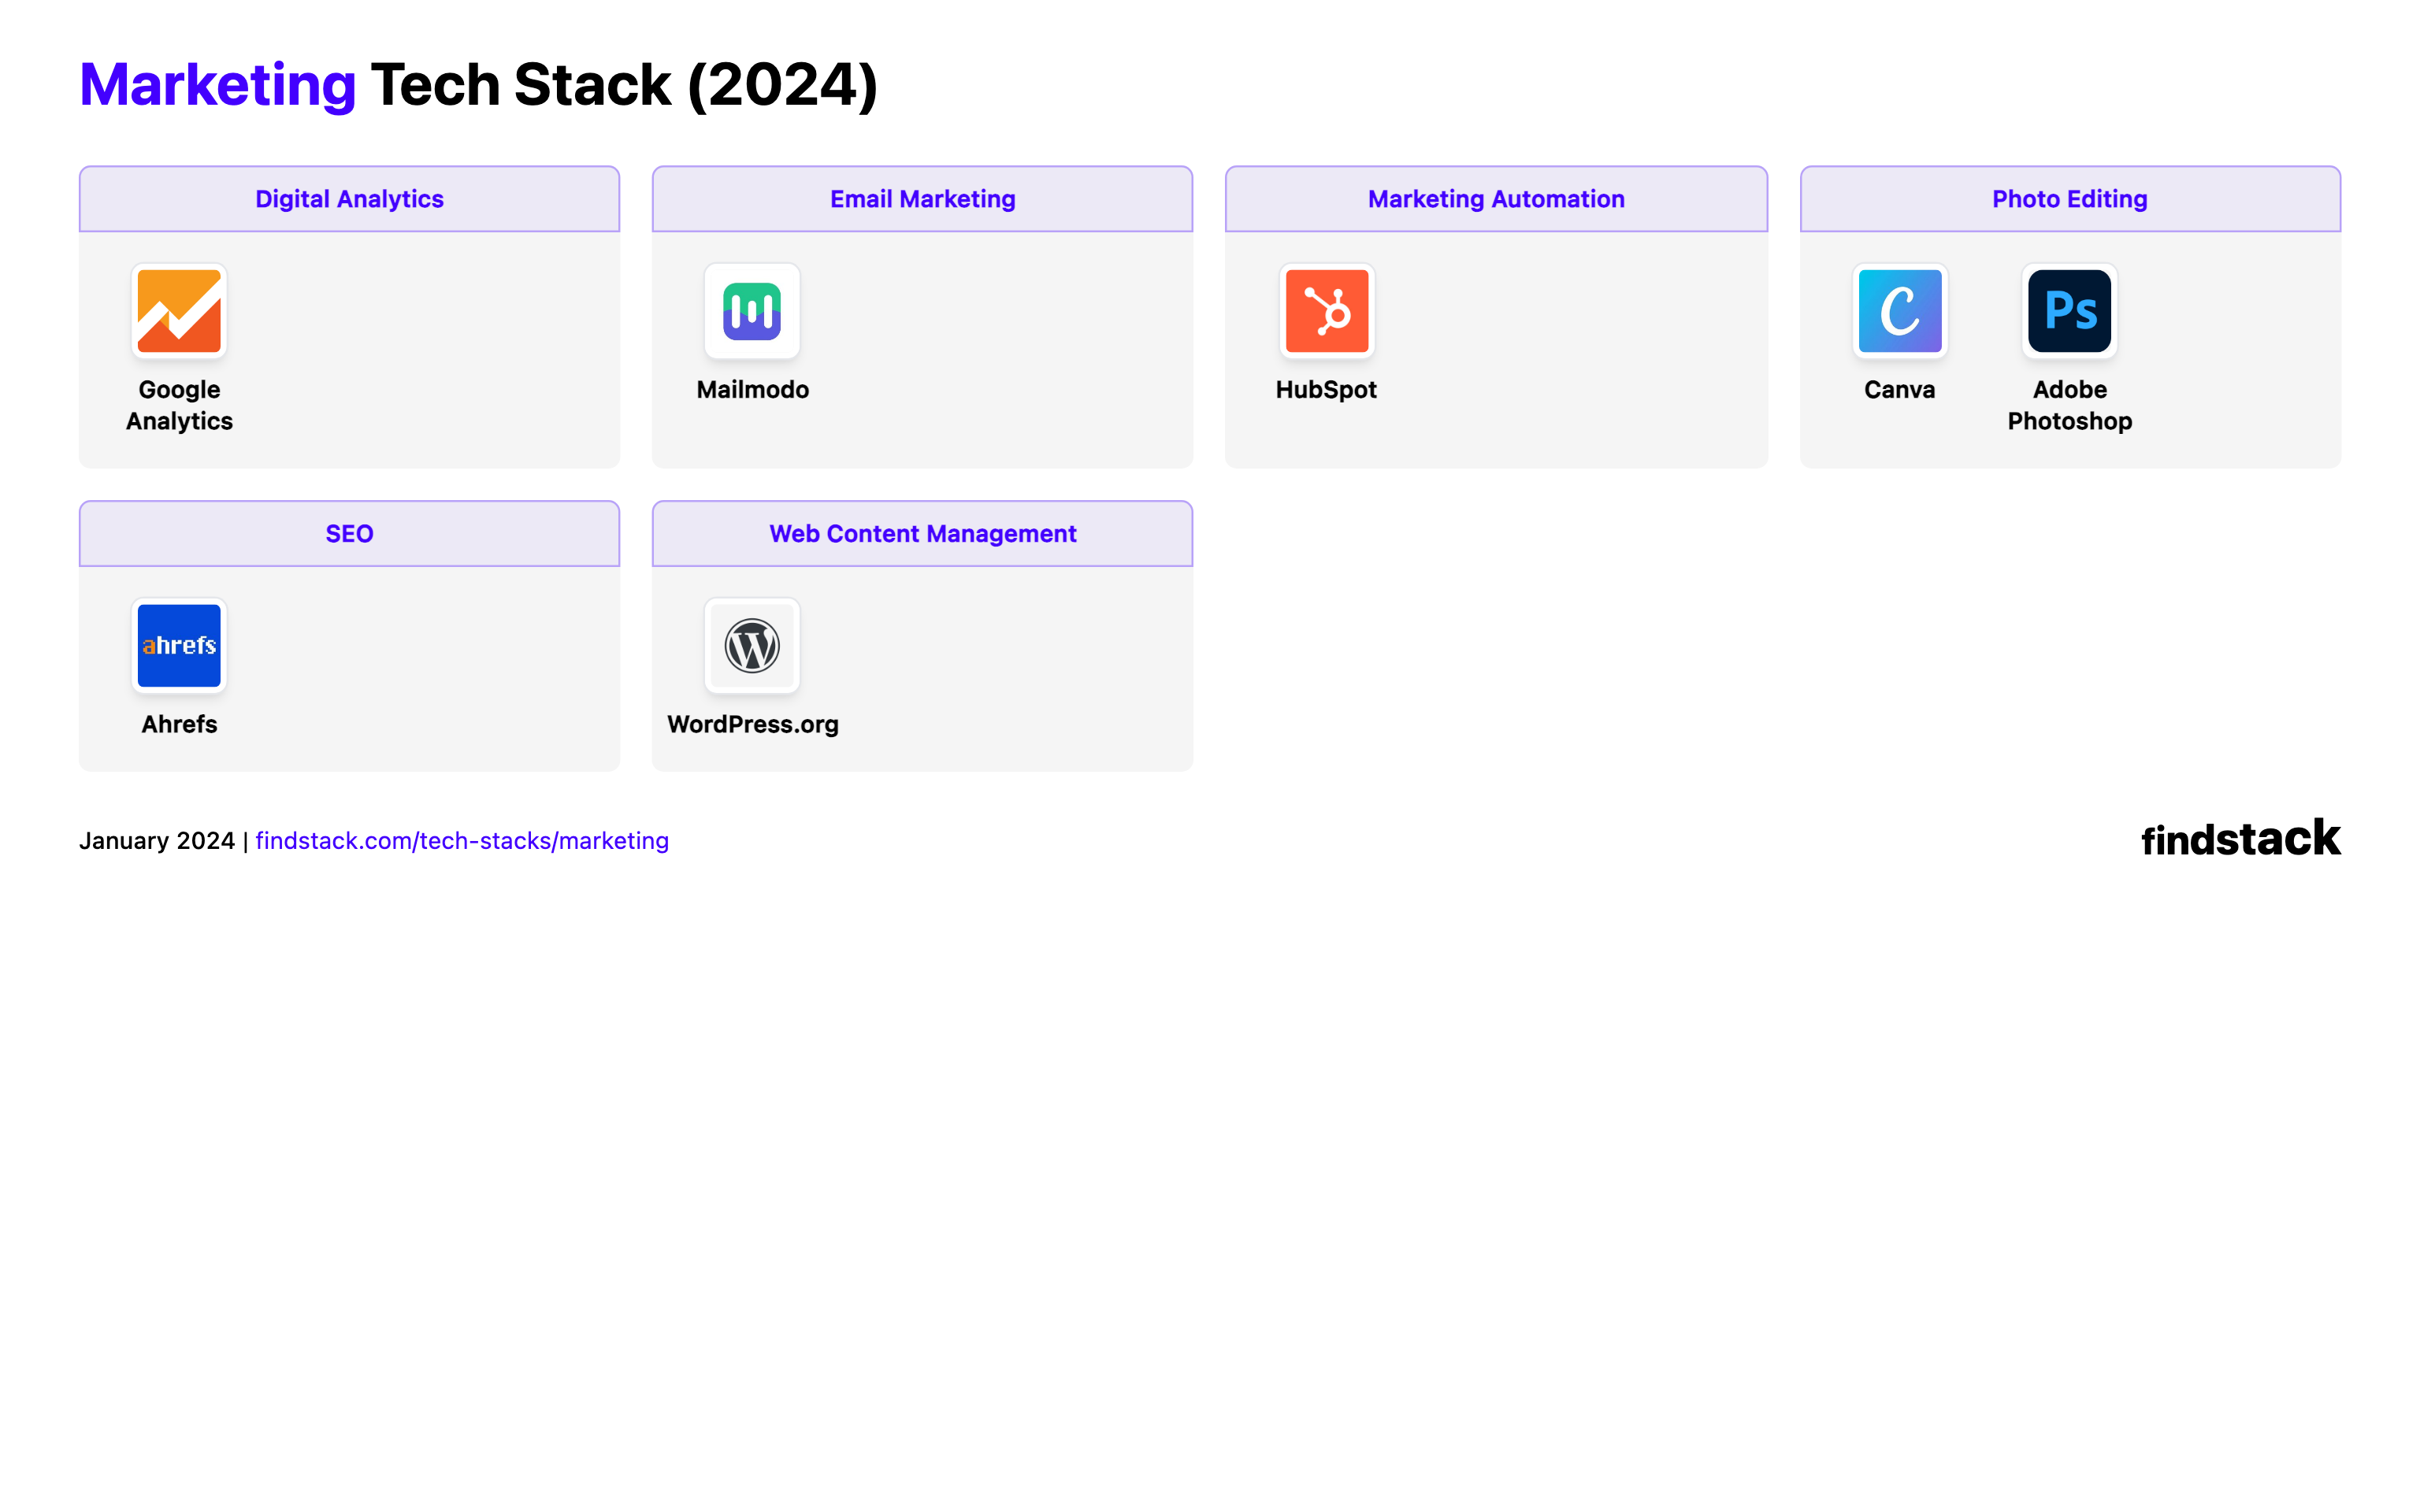The image size is (2420, 1512).
Task: Open the Adobe Photoshop Ps icon
Action: click(2069, 311)
